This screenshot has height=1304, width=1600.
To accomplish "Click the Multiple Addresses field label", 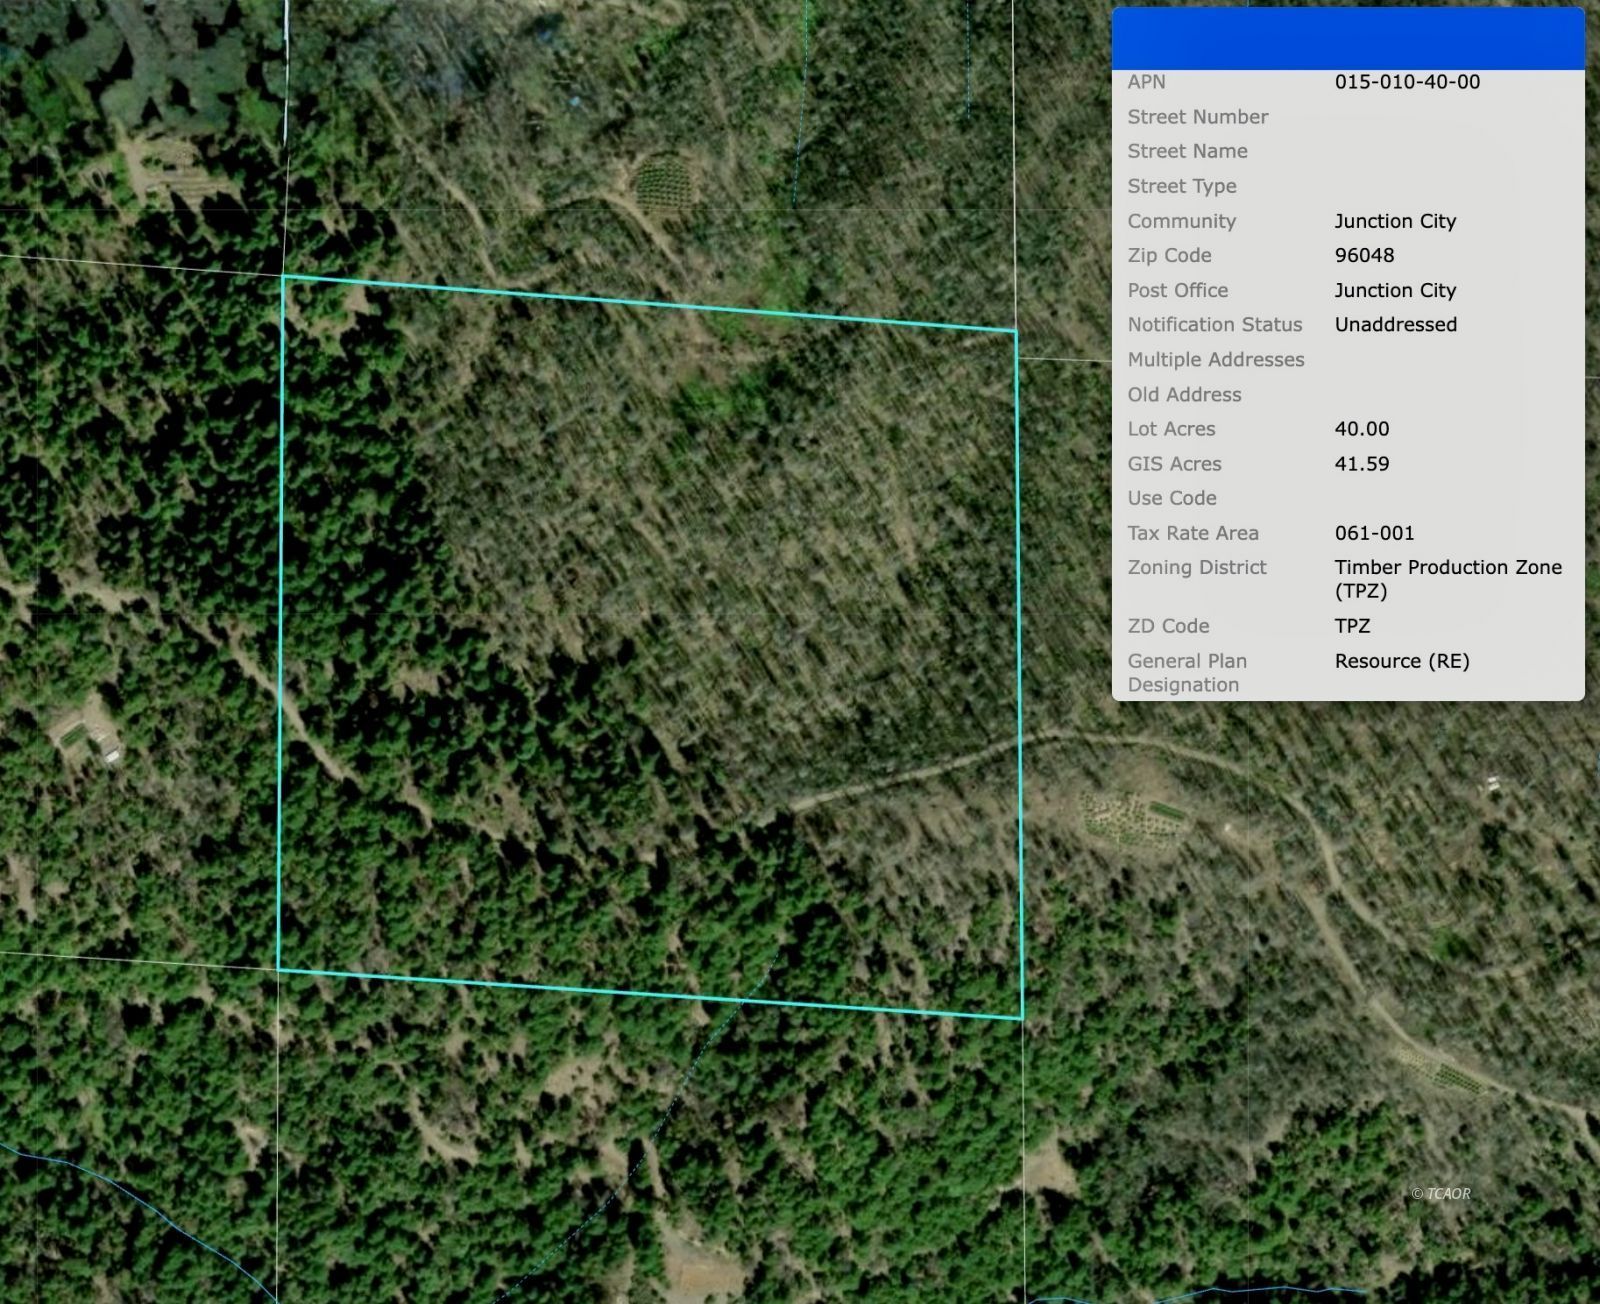I will pyautogui.click(x=1215, y=360).
